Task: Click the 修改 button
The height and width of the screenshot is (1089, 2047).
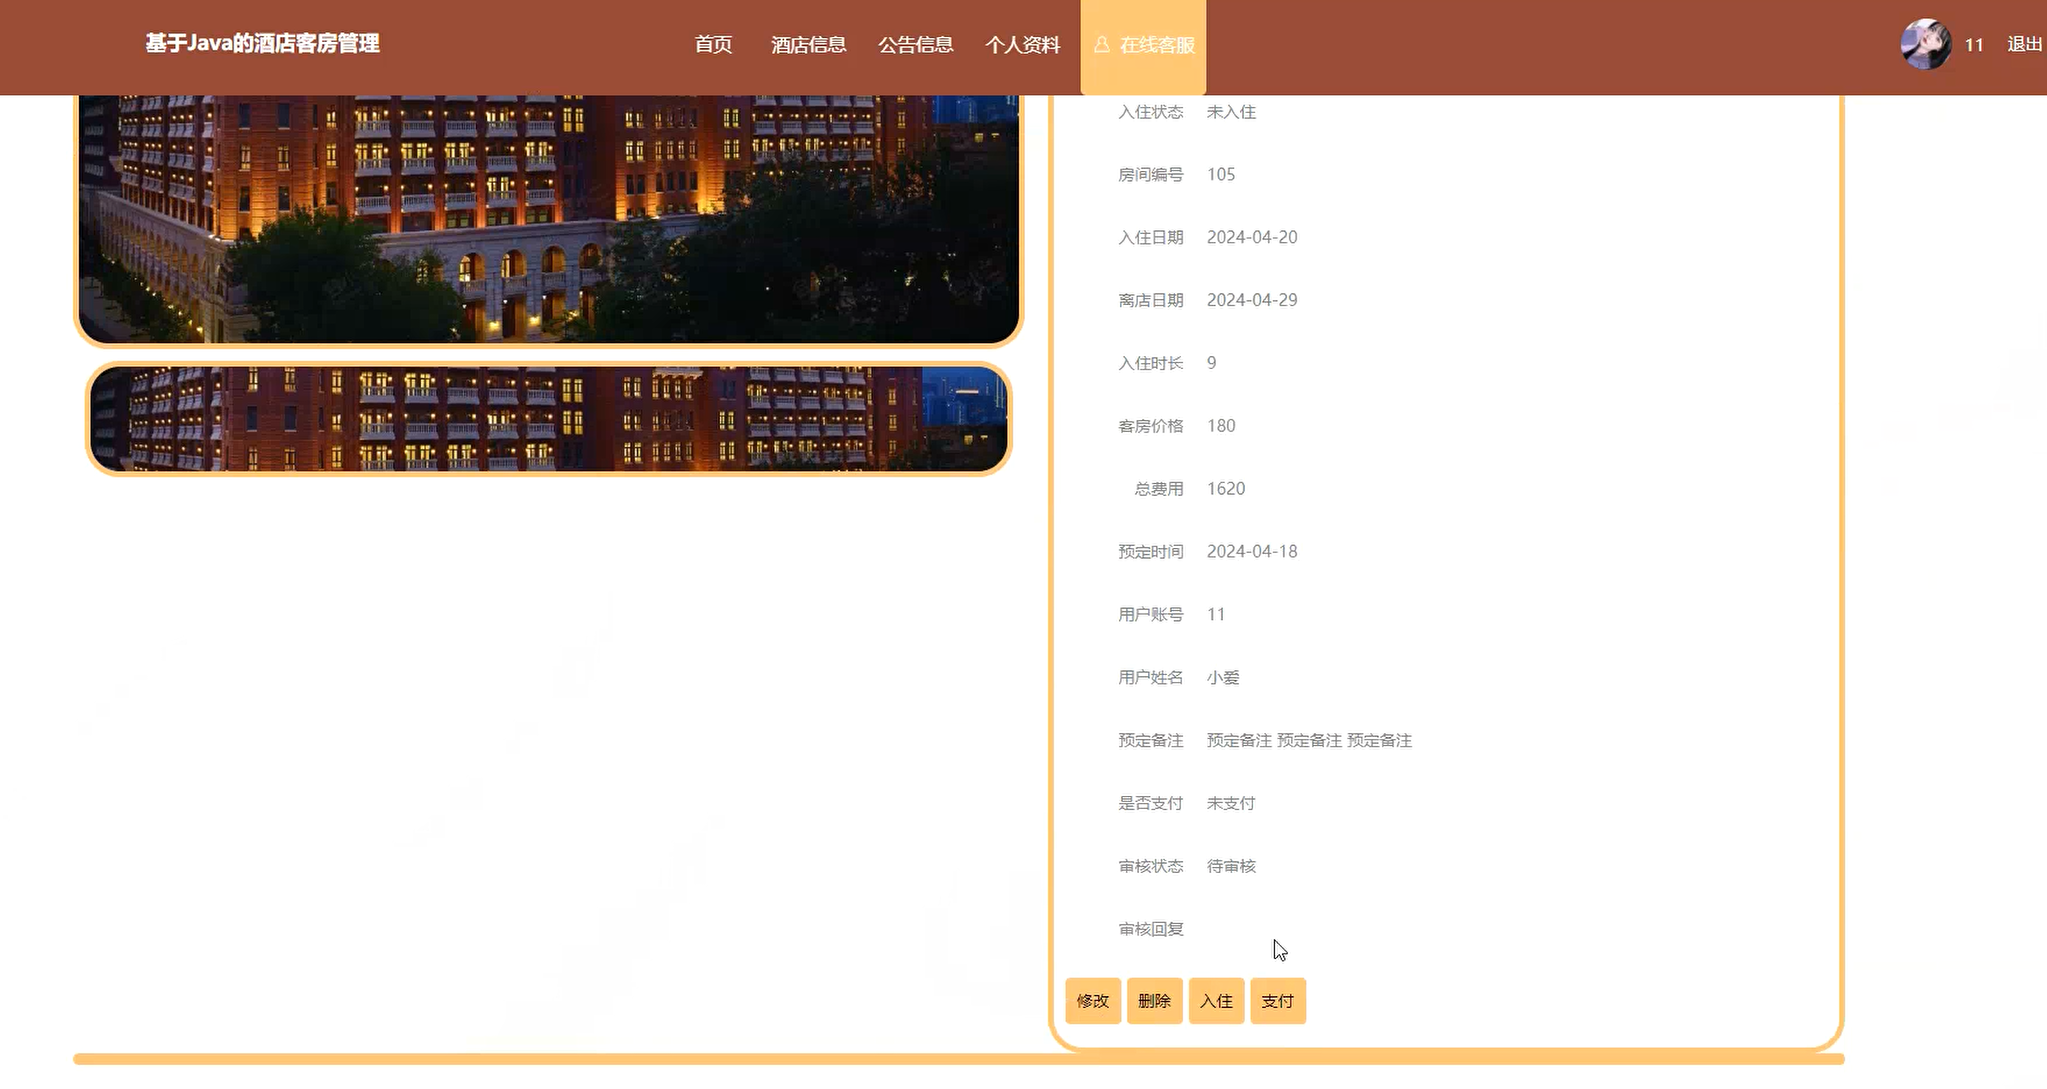Action: click(x=1093, y=1001)
